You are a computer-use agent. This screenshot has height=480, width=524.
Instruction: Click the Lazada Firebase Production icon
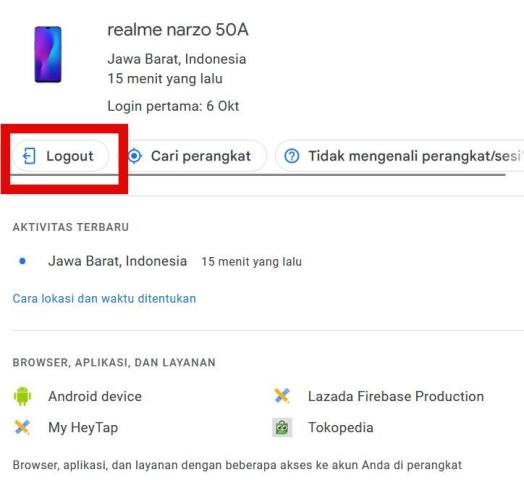282,396
